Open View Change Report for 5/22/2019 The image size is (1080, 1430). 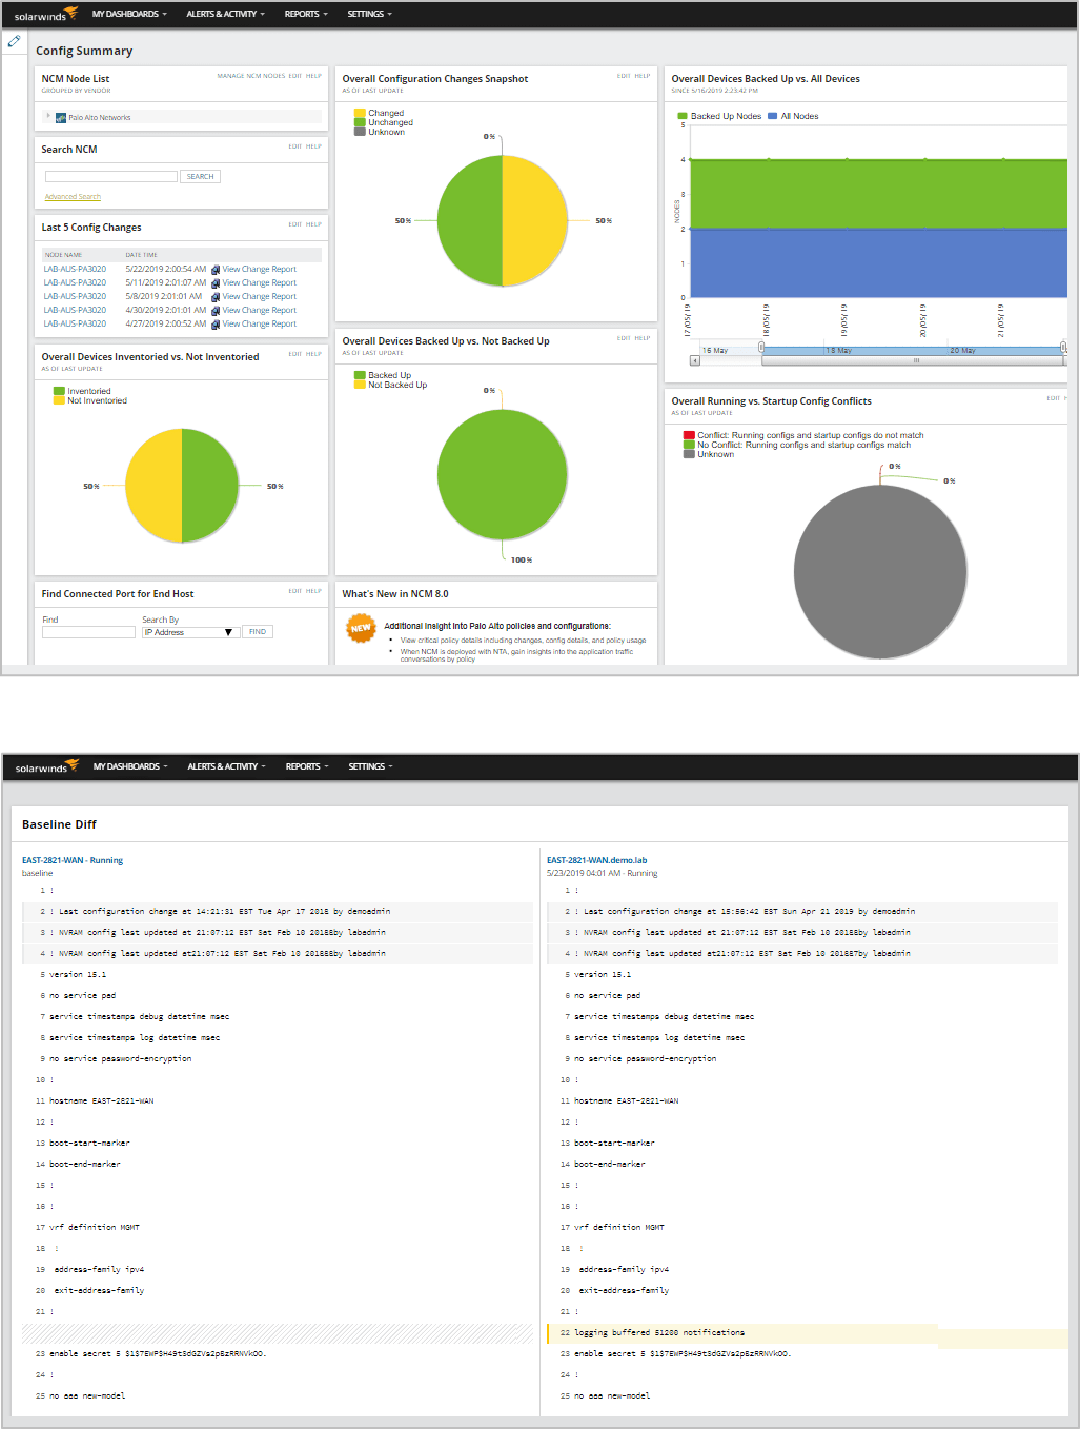point(260,269)
